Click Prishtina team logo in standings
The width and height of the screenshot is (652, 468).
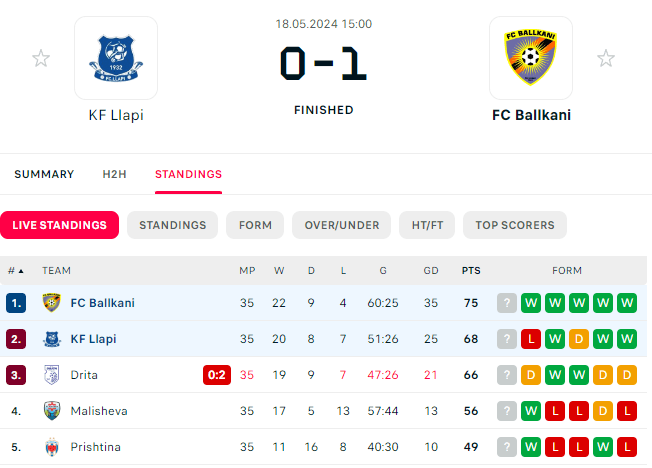[52, 447]
